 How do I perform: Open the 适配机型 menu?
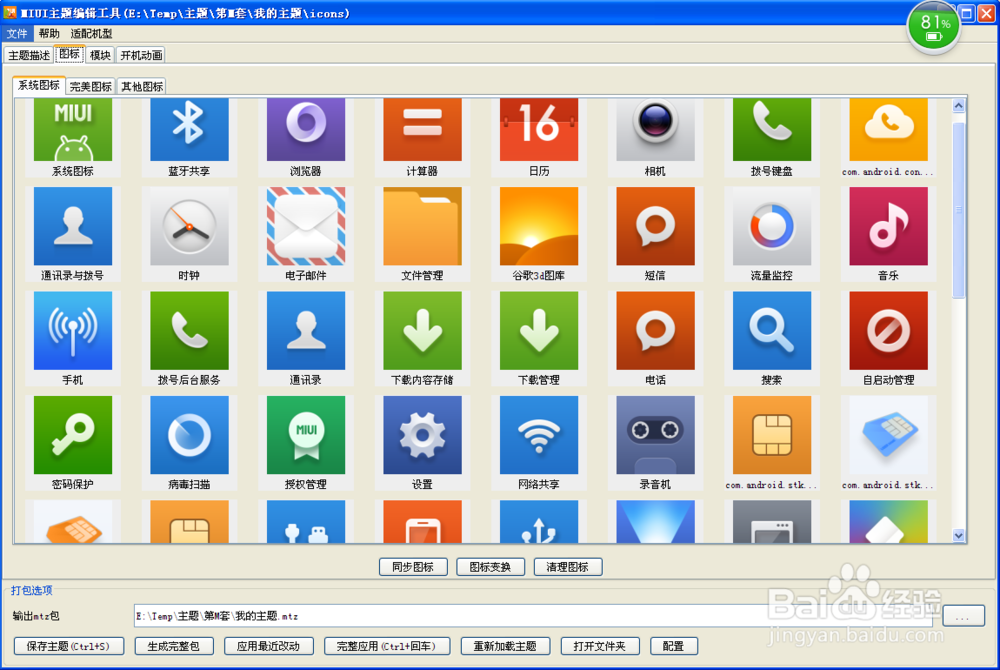[91, 34]
